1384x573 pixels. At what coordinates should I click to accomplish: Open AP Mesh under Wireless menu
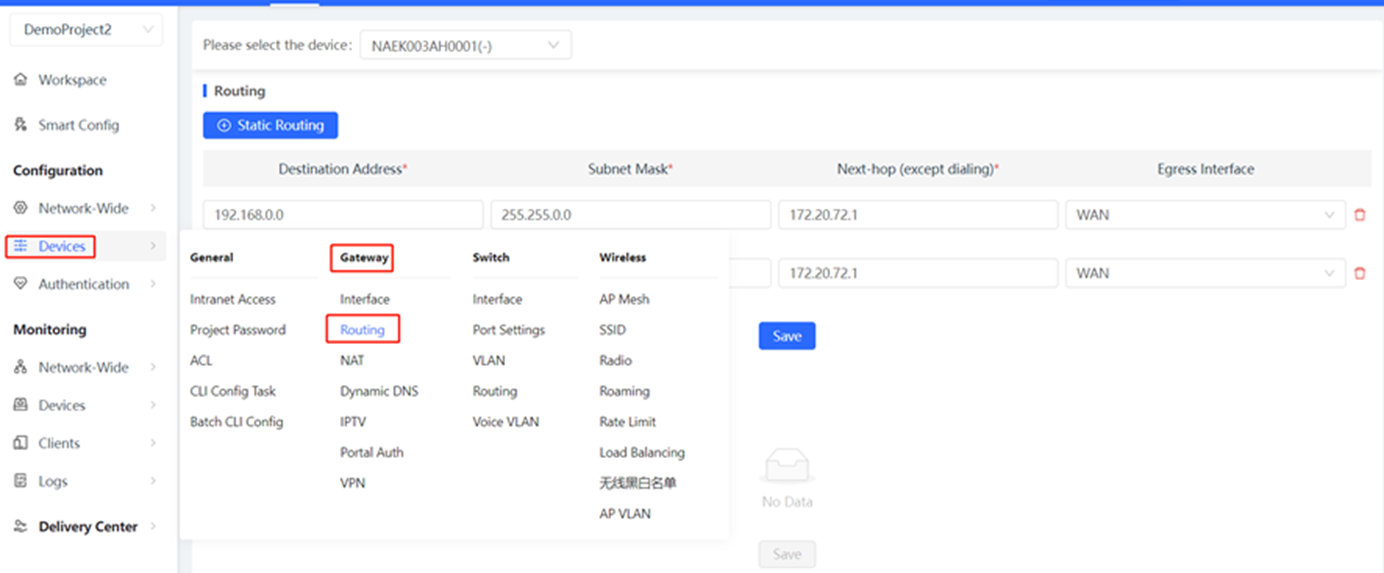624,299
